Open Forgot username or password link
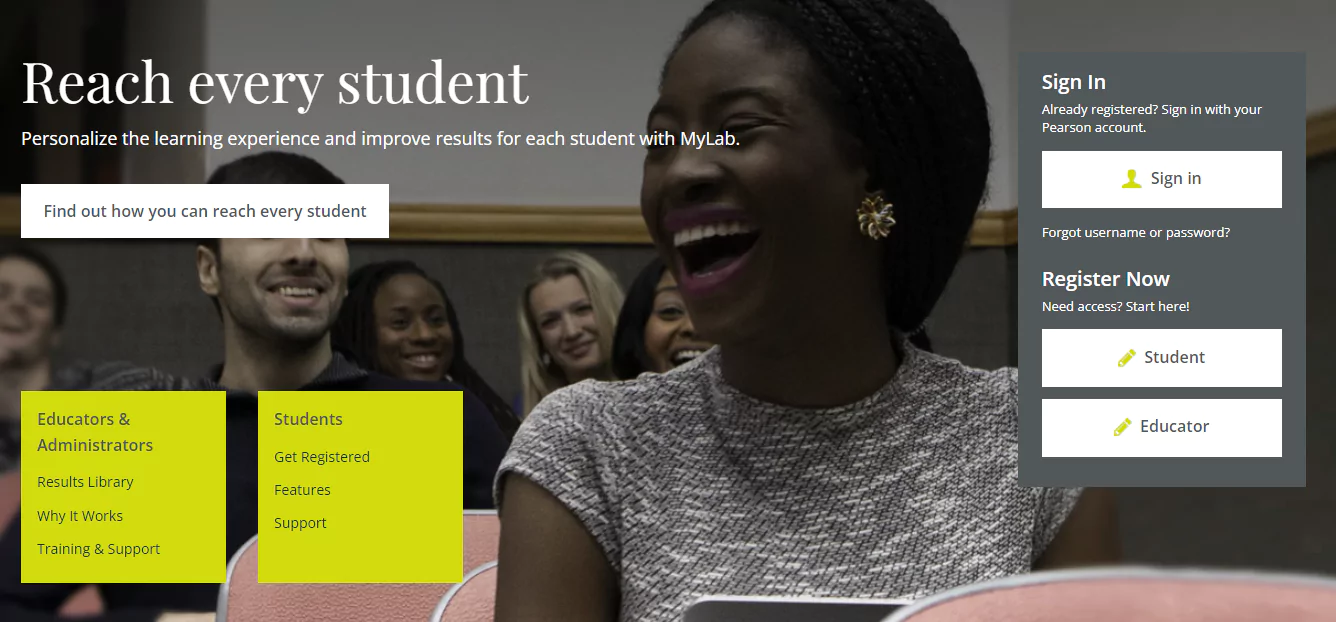 pyautogui.click(x=1136, y=232)
